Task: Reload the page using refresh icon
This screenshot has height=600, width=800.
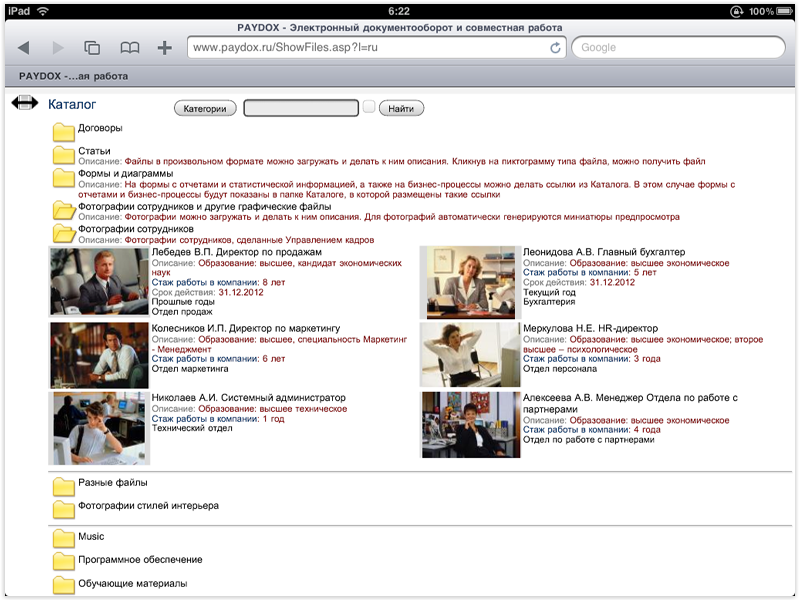Action: 555,47
